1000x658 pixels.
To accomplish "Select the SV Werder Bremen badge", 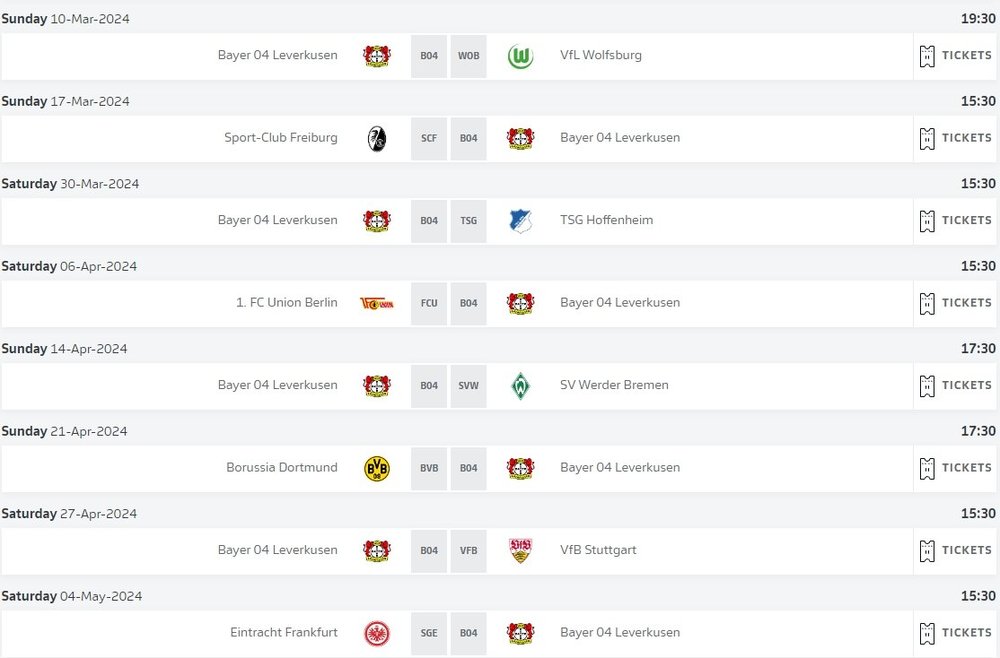I will coord(520,384).
